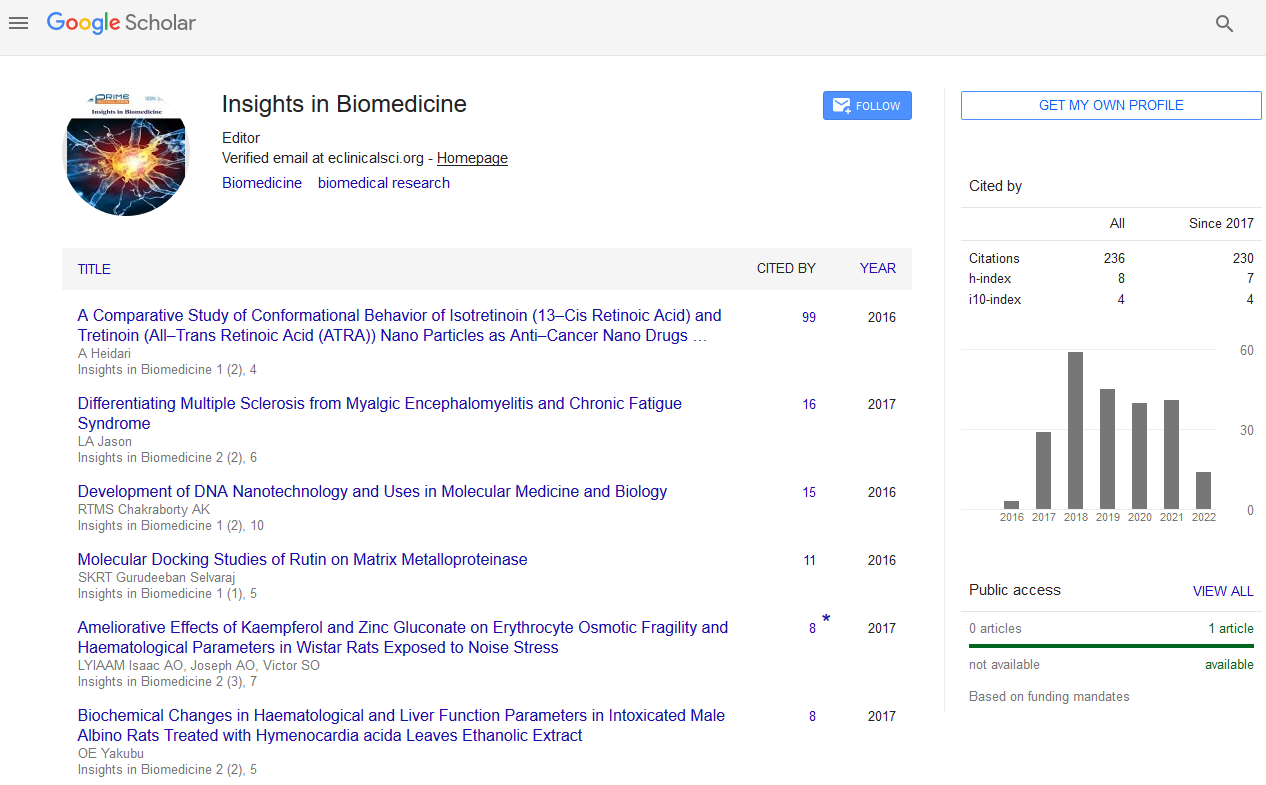The image size is (1266, 785).
Task: Open the Multiple Sclerosis differentiation article
Action: pyautogui.click(x=379, y=413)
